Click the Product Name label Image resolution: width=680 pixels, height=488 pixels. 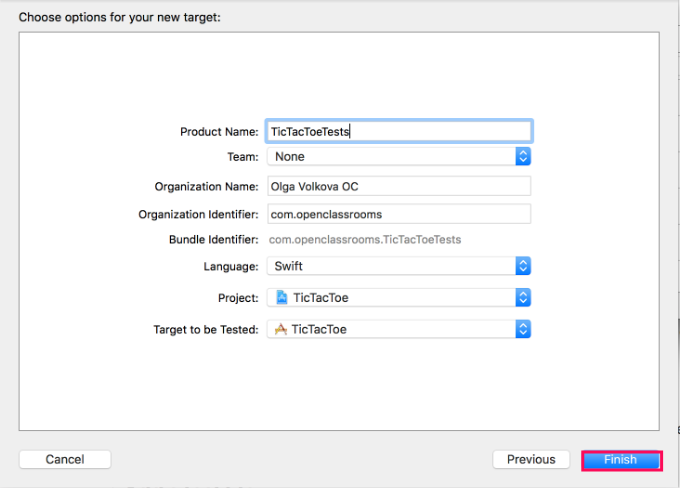[x=219, y=132]
